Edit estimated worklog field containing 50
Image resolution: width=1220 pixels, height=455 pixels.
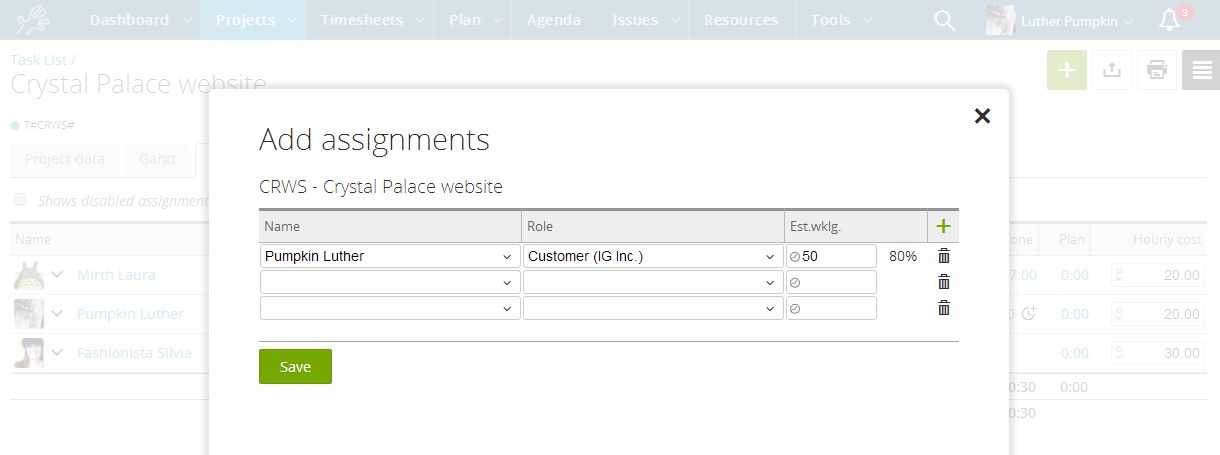point(831,256)
